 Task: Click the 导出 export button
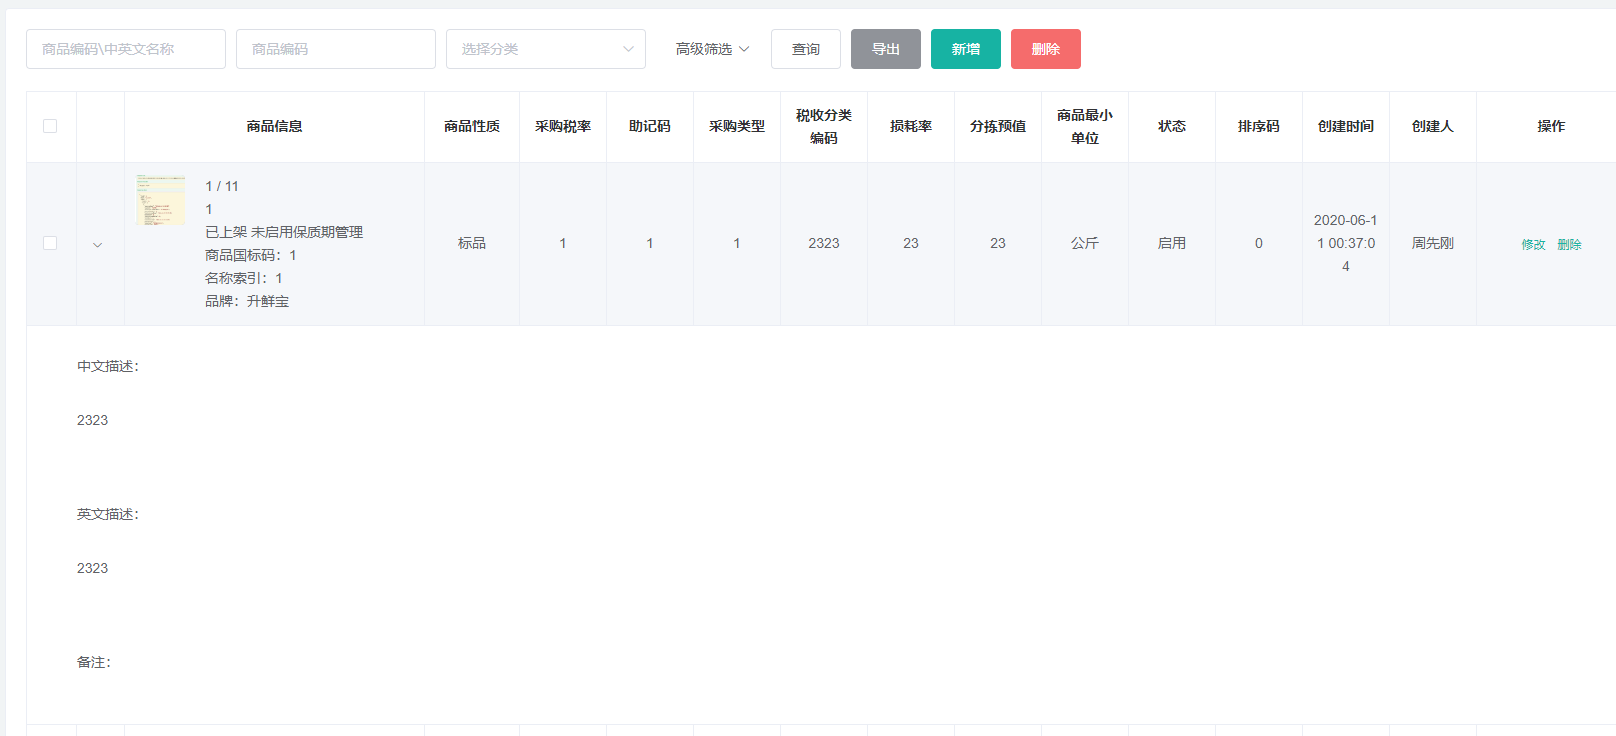pos(886,49)
